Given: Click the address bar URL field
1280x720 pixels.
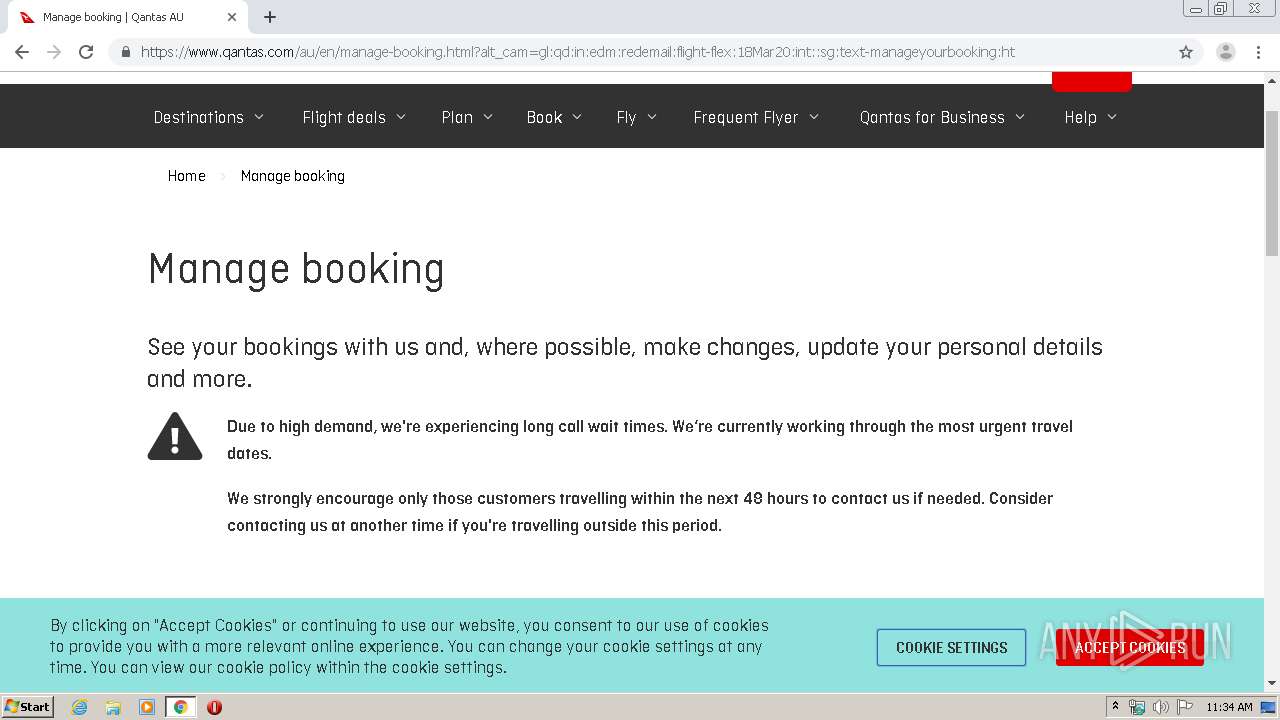Looking at the screenshot, I should [x=640, y=52].
